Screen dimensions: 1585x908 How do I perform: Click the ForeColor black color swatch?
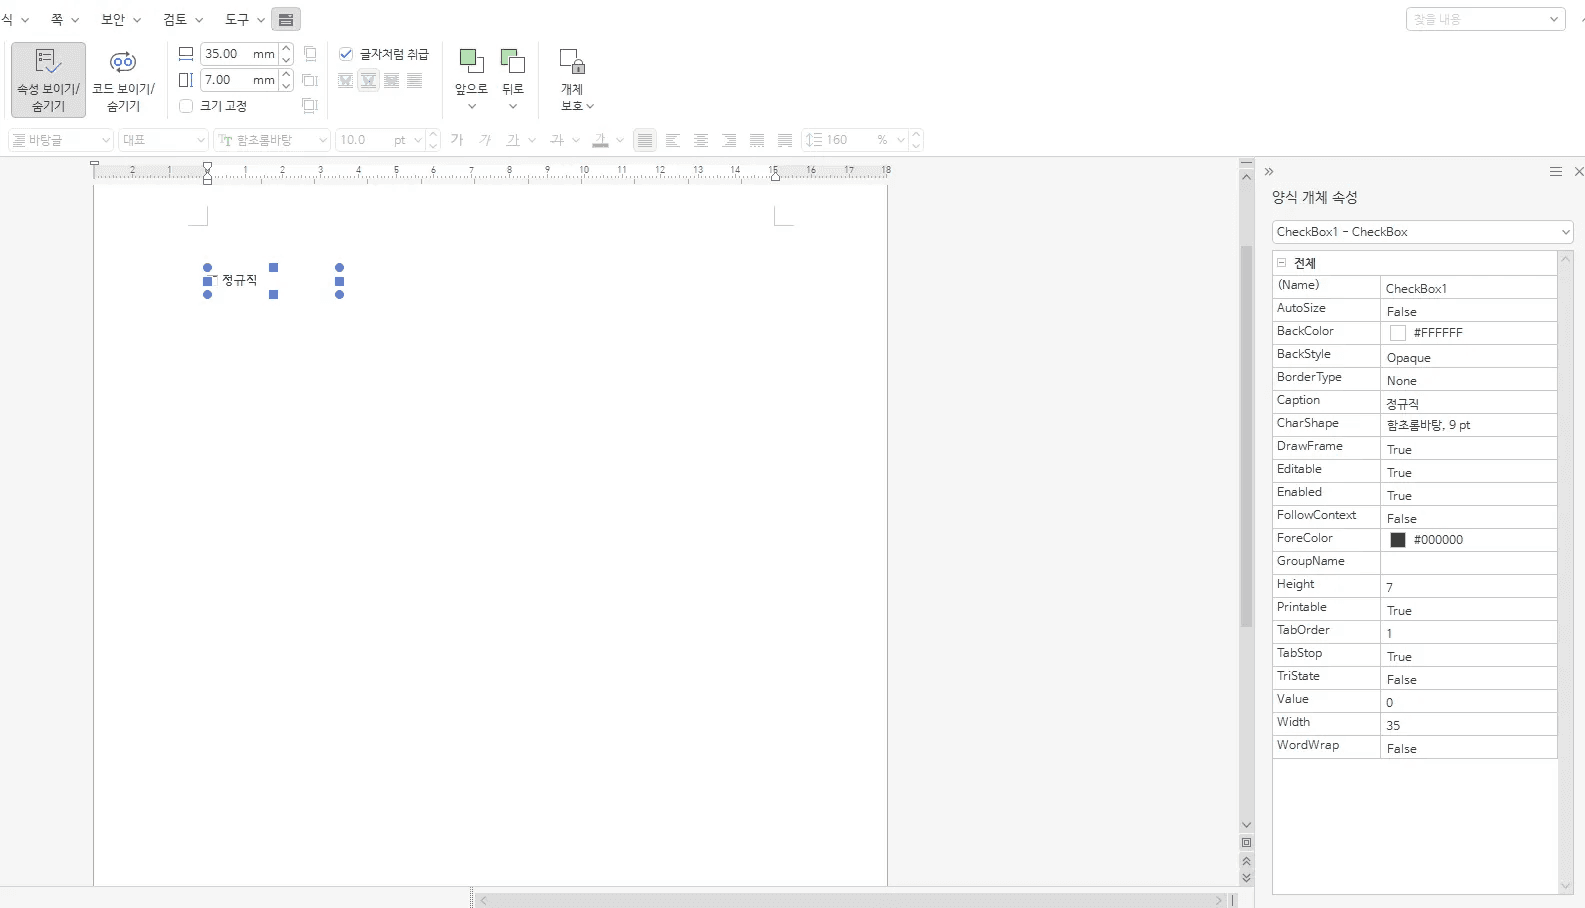[1398, 540]
